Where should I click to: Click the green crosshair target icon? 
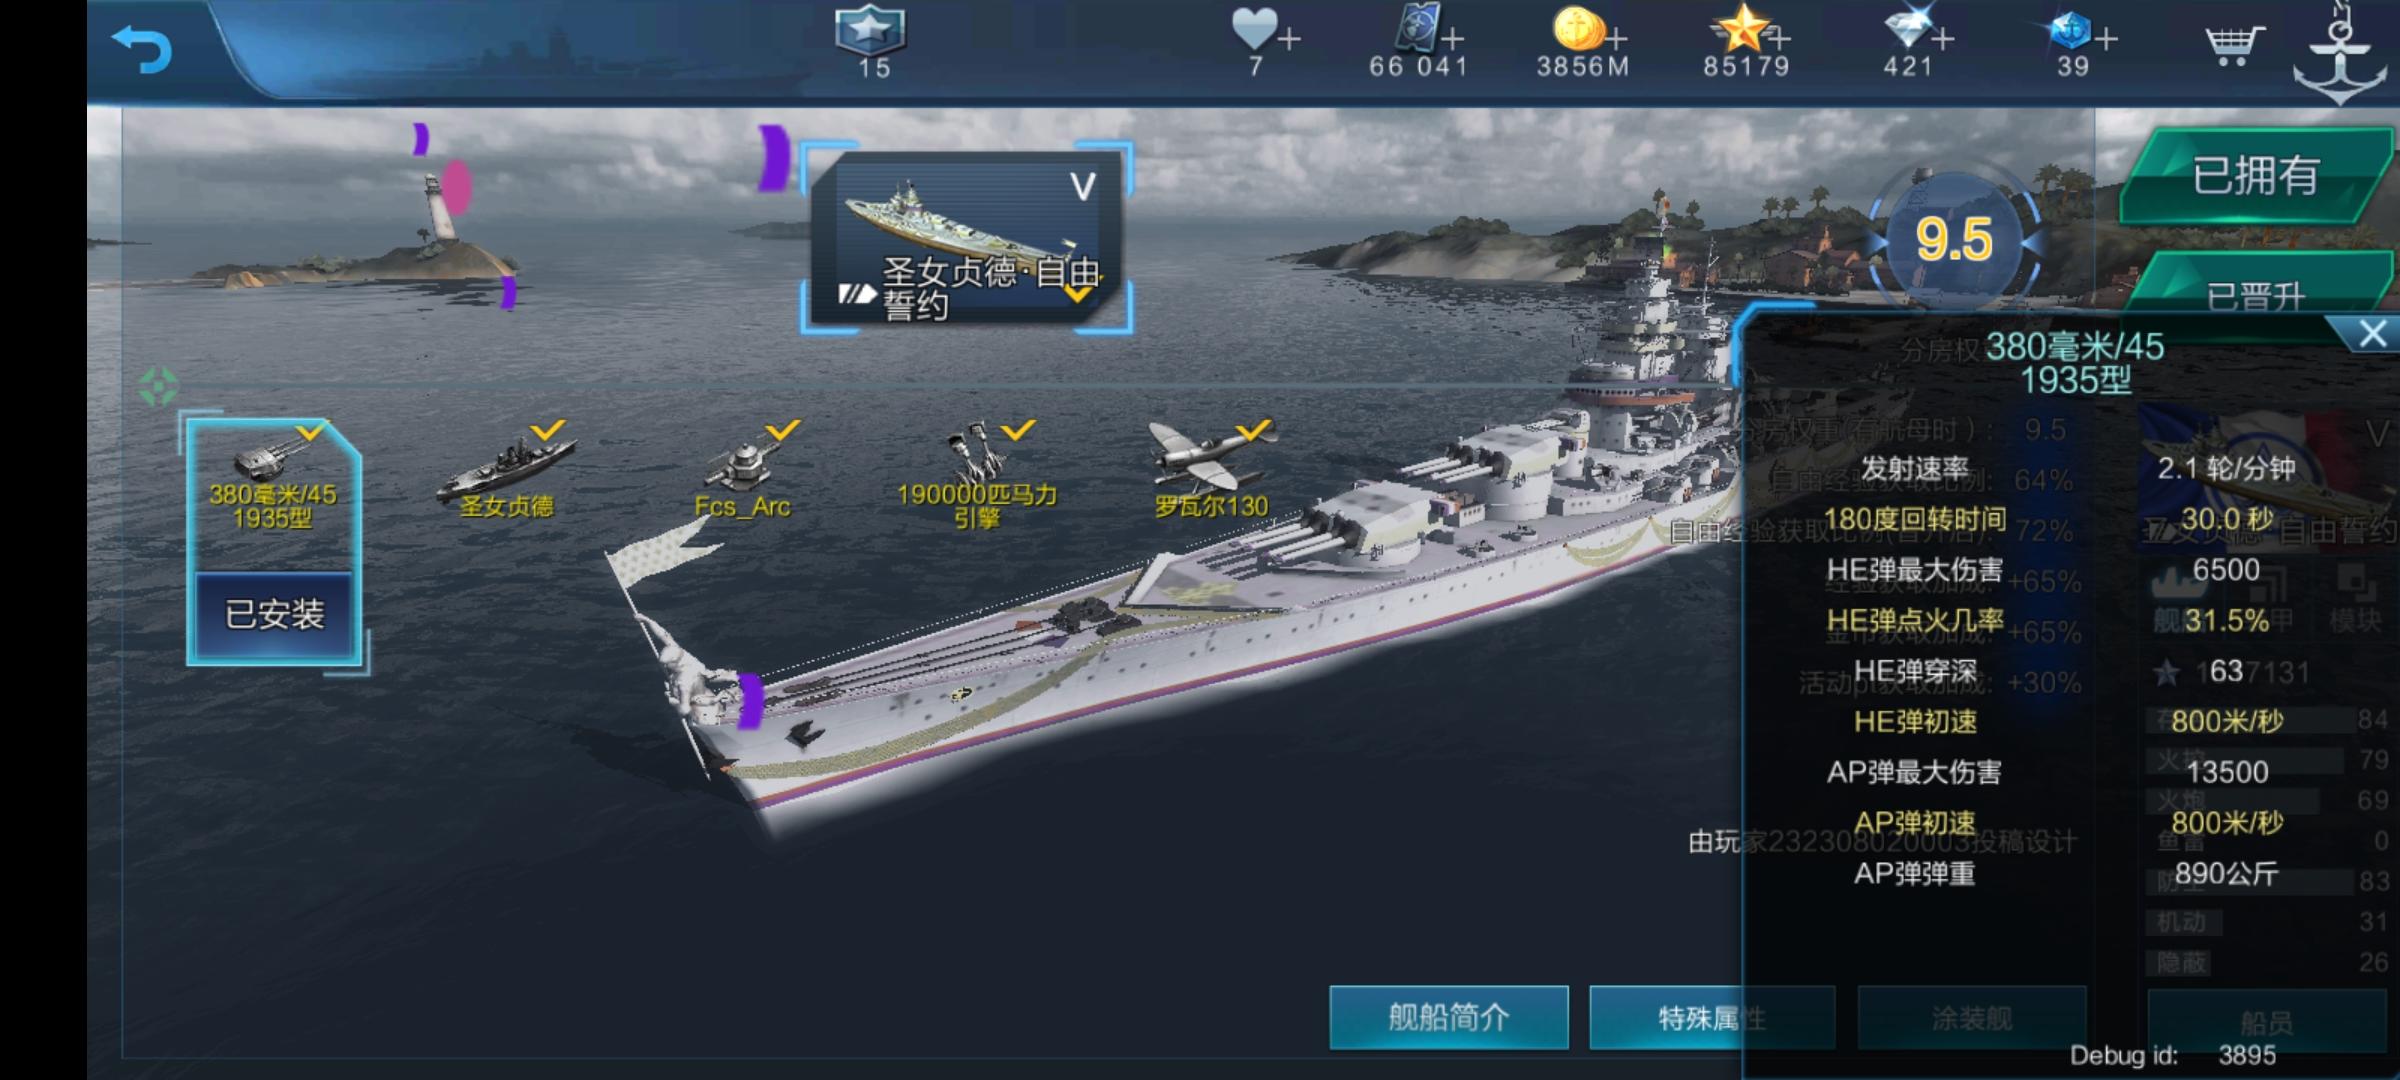[158, 387]
